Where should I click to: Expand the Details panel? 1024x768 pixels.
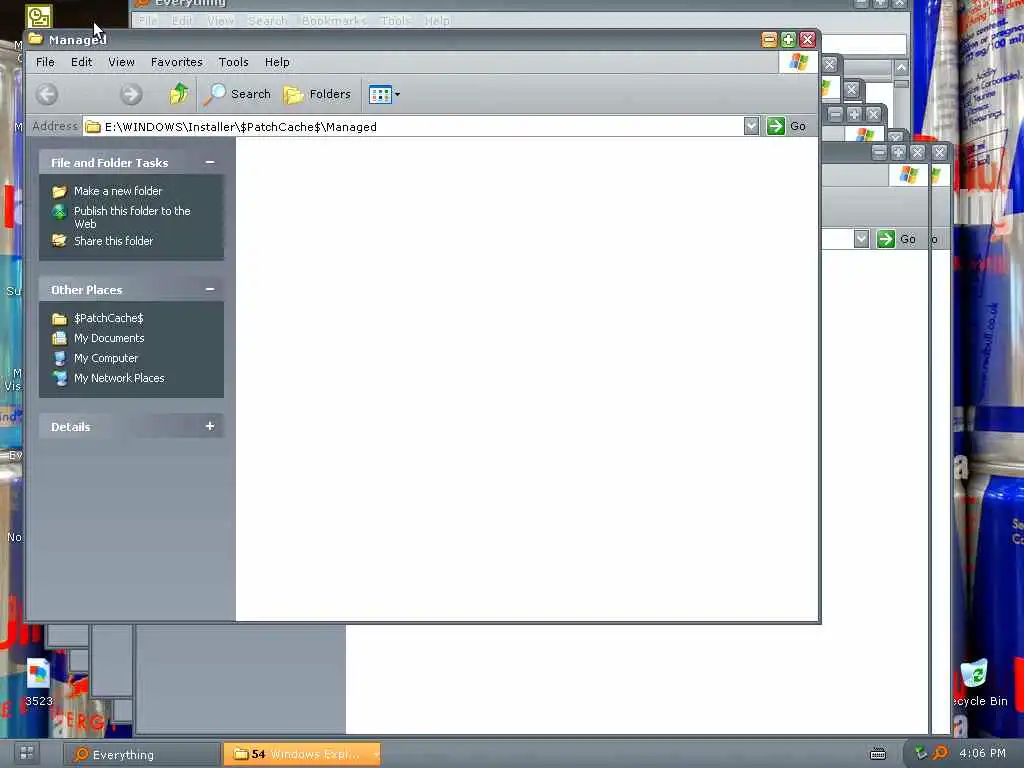pos(210,426)
